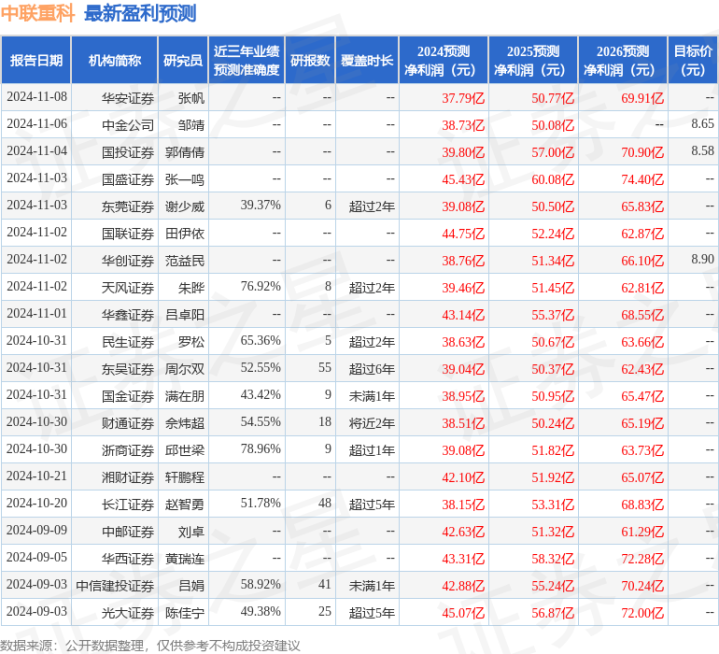Click 2024 profit value 45.43亿
The width and height of the screenshot is (719, 654).
pos(463,179)
